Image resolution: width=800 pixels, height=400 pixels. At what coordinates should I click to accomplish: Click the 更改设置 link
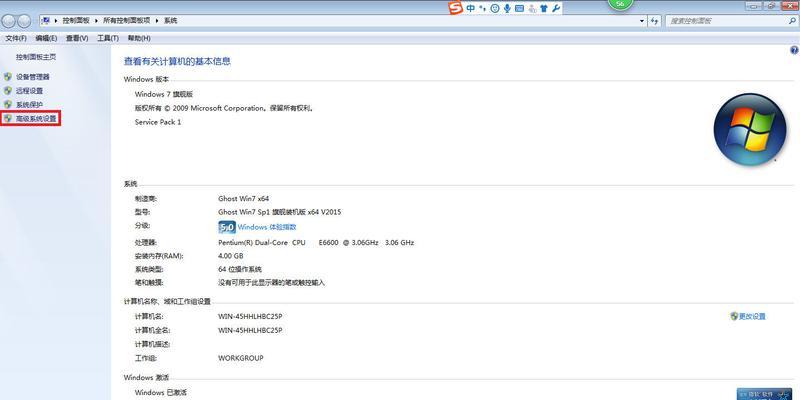752,316
